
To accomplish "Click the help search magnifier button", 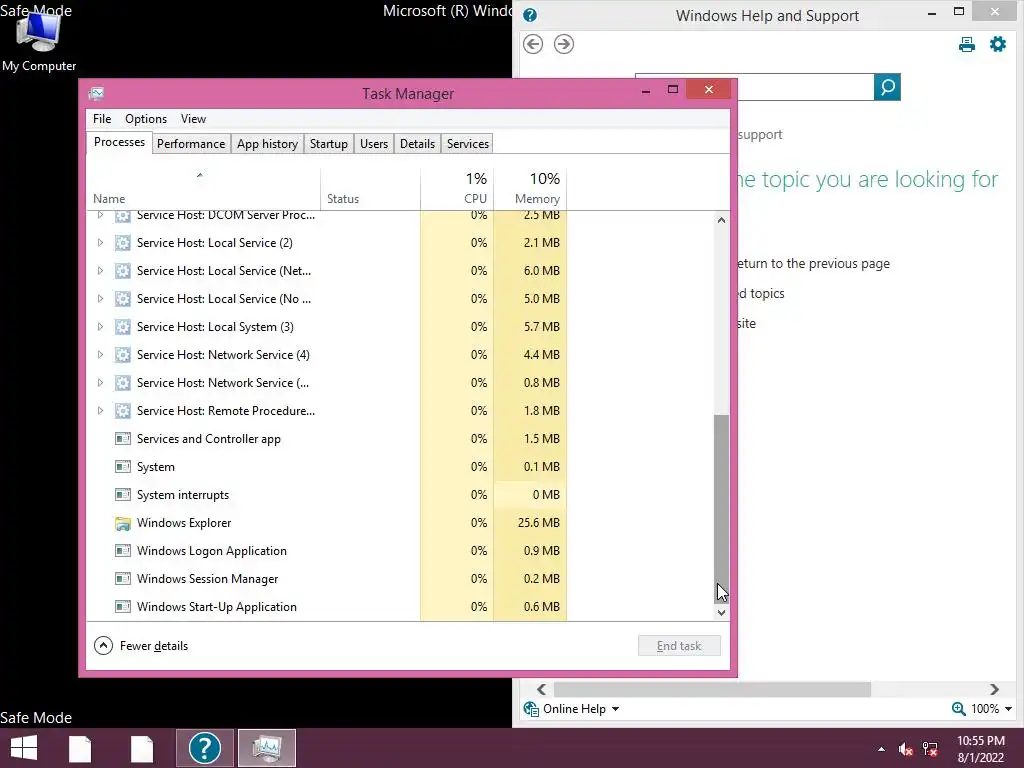I will click(887, 87).
